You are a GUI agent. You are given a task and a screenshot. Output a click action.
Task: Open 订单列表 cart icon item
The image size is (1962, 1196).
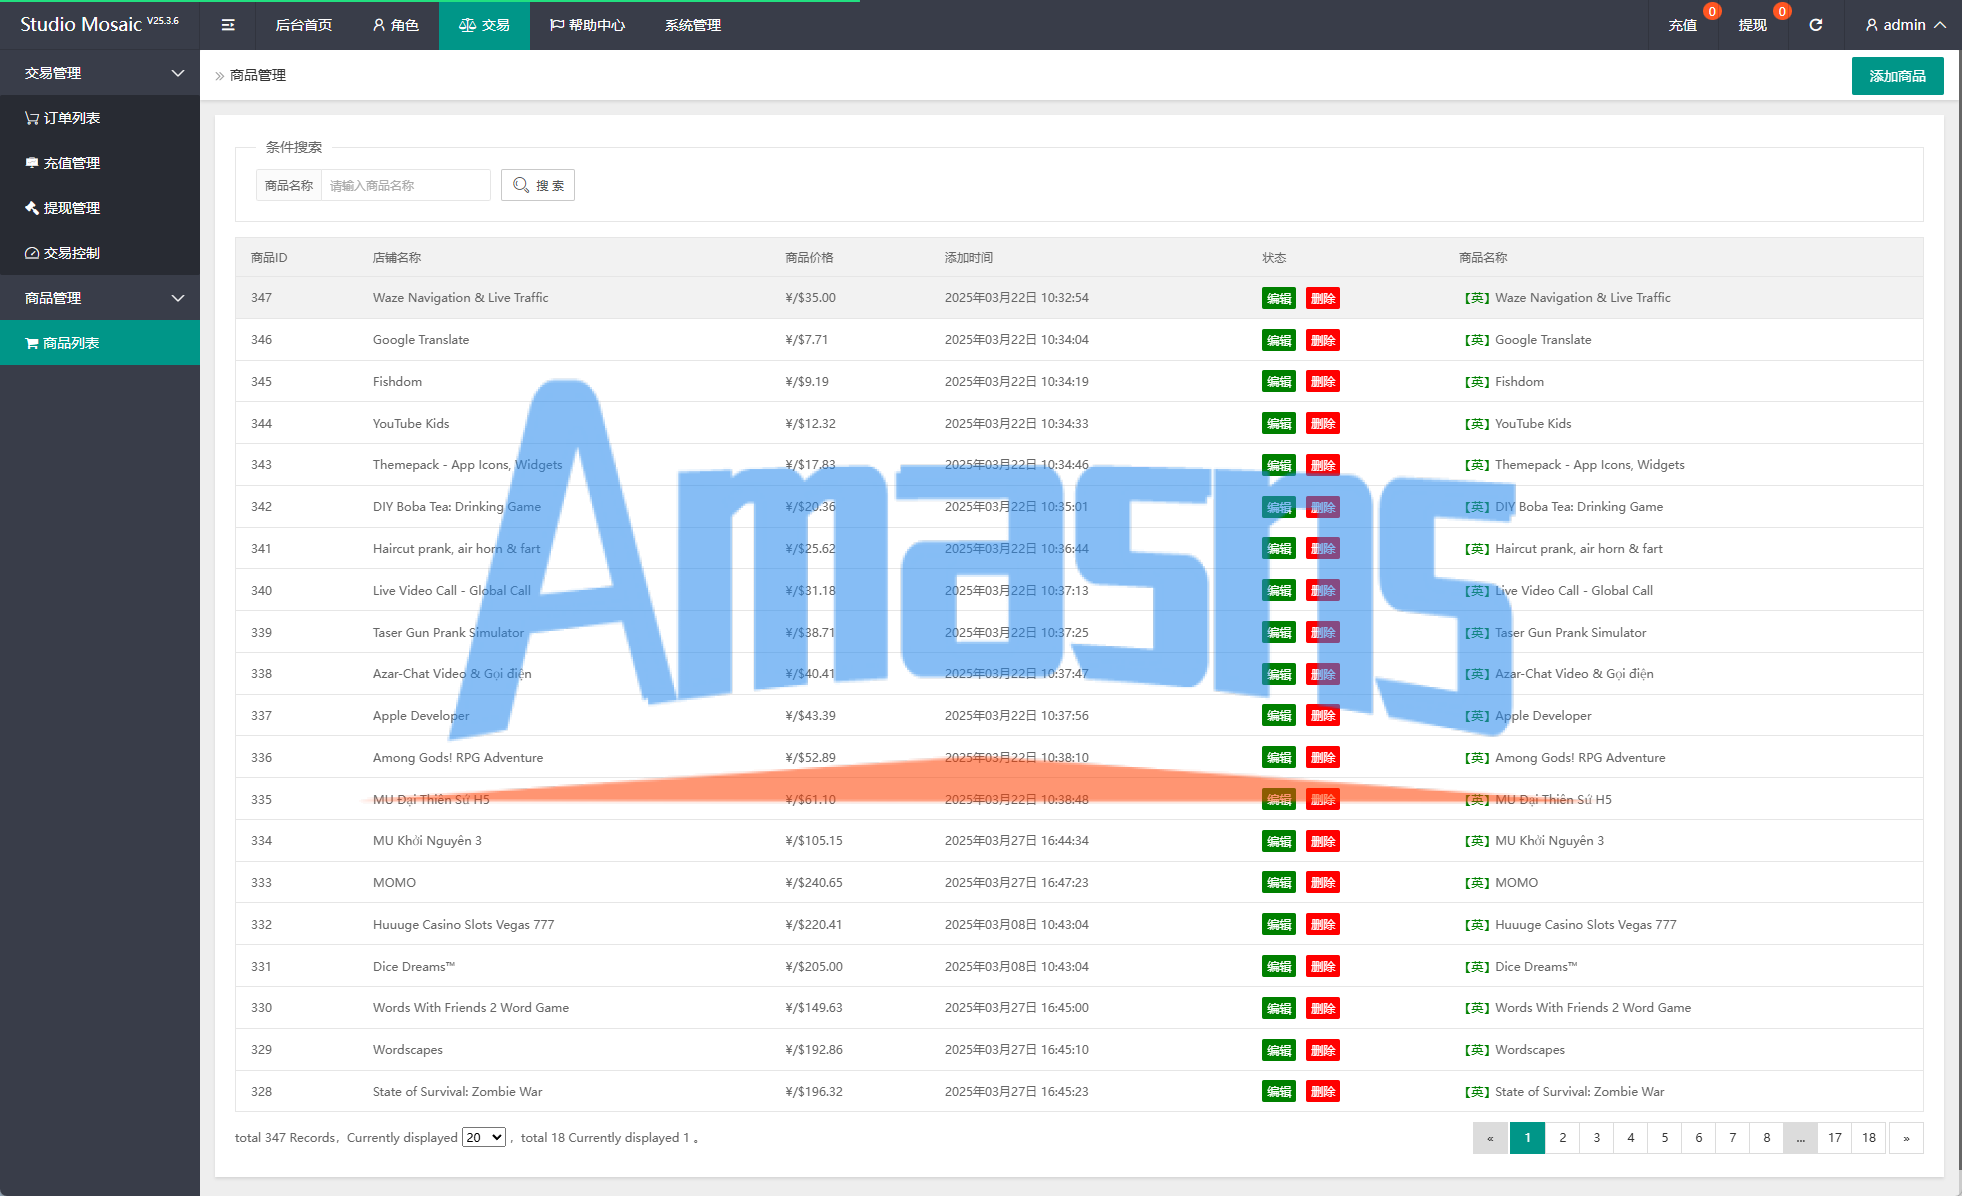pyautogui.click(x=62, y=118)
